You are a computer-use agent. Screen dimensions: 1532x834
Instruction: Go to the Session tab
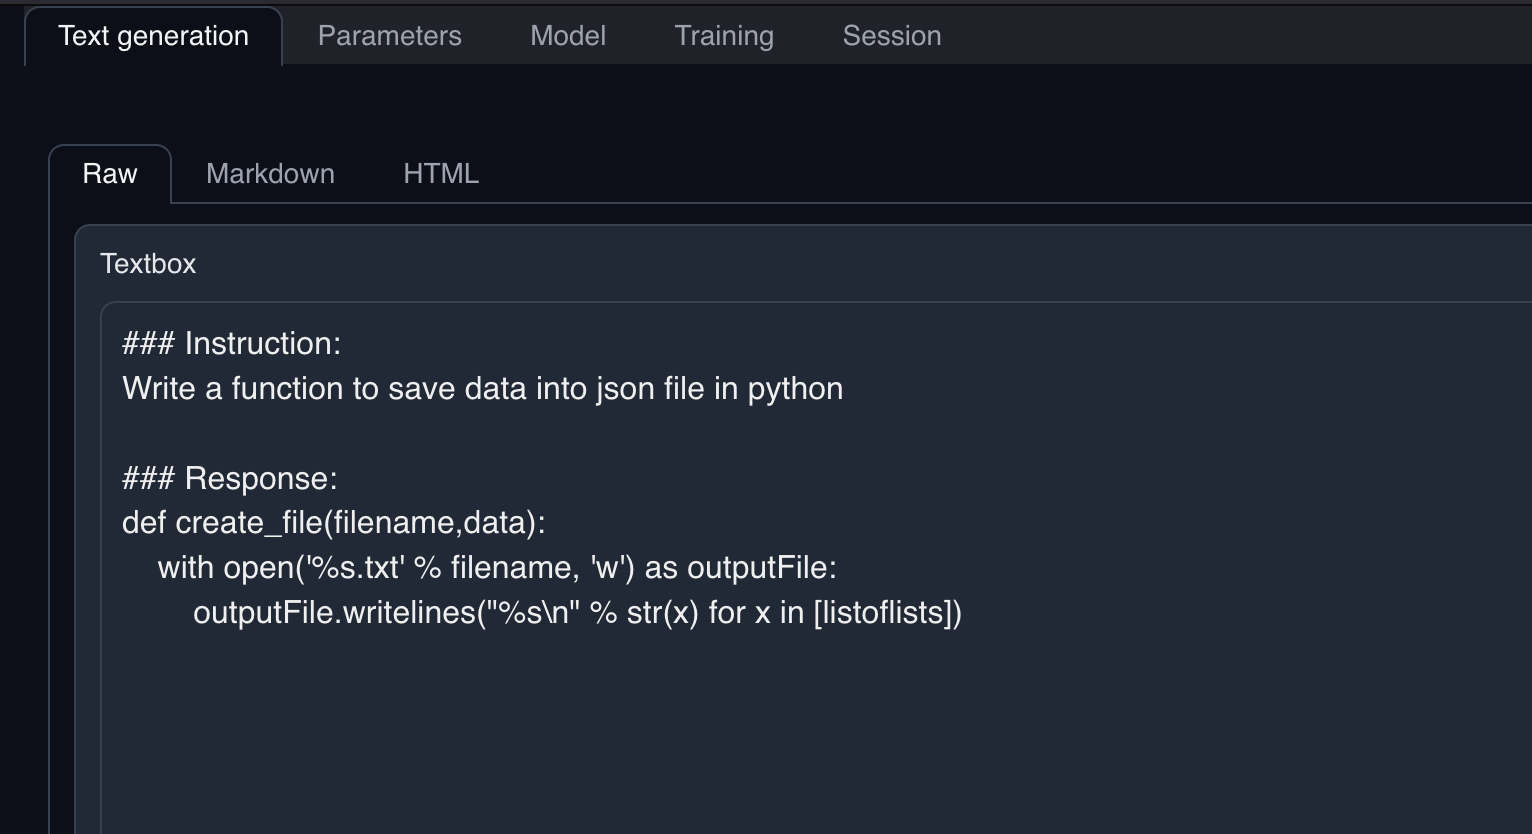click(x=890, y=36)
